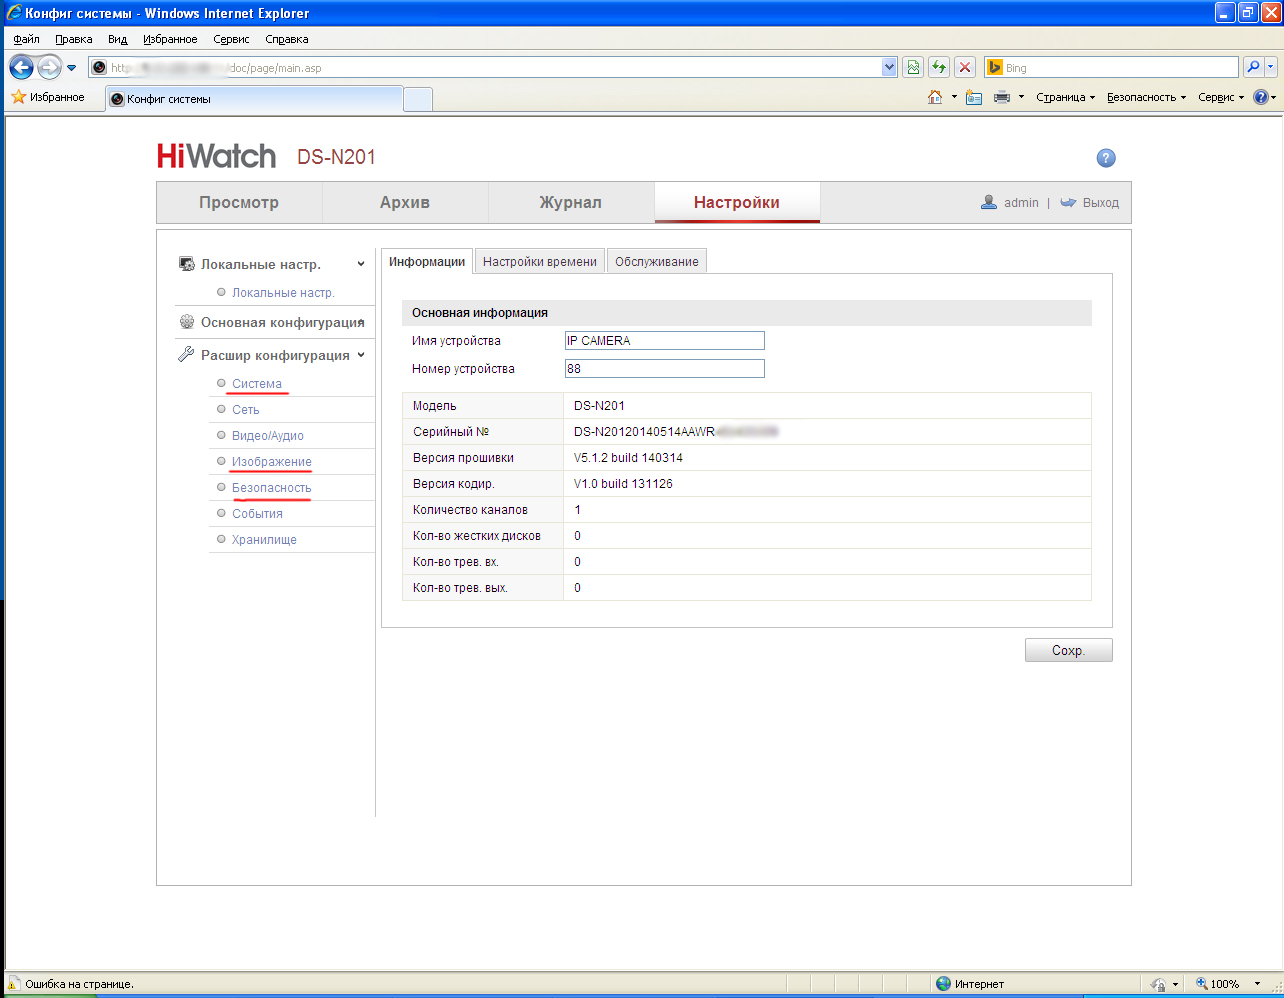This screenshot has width=1284, height=998.
Task: Select the Конфиг системы browser tab
Action: [253, 99]
